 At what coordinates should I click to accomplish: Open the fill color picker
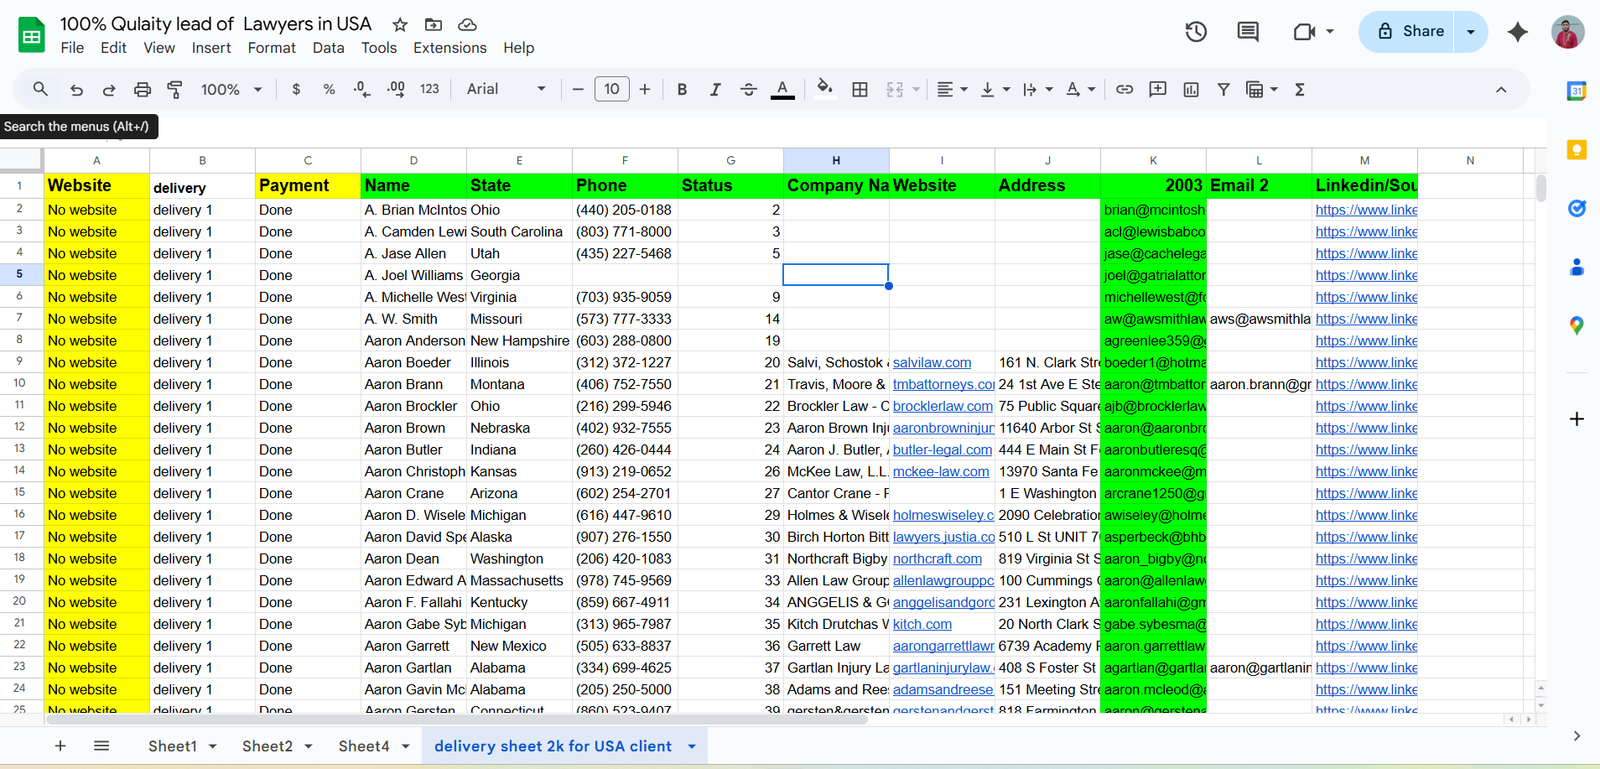(825, 89)
